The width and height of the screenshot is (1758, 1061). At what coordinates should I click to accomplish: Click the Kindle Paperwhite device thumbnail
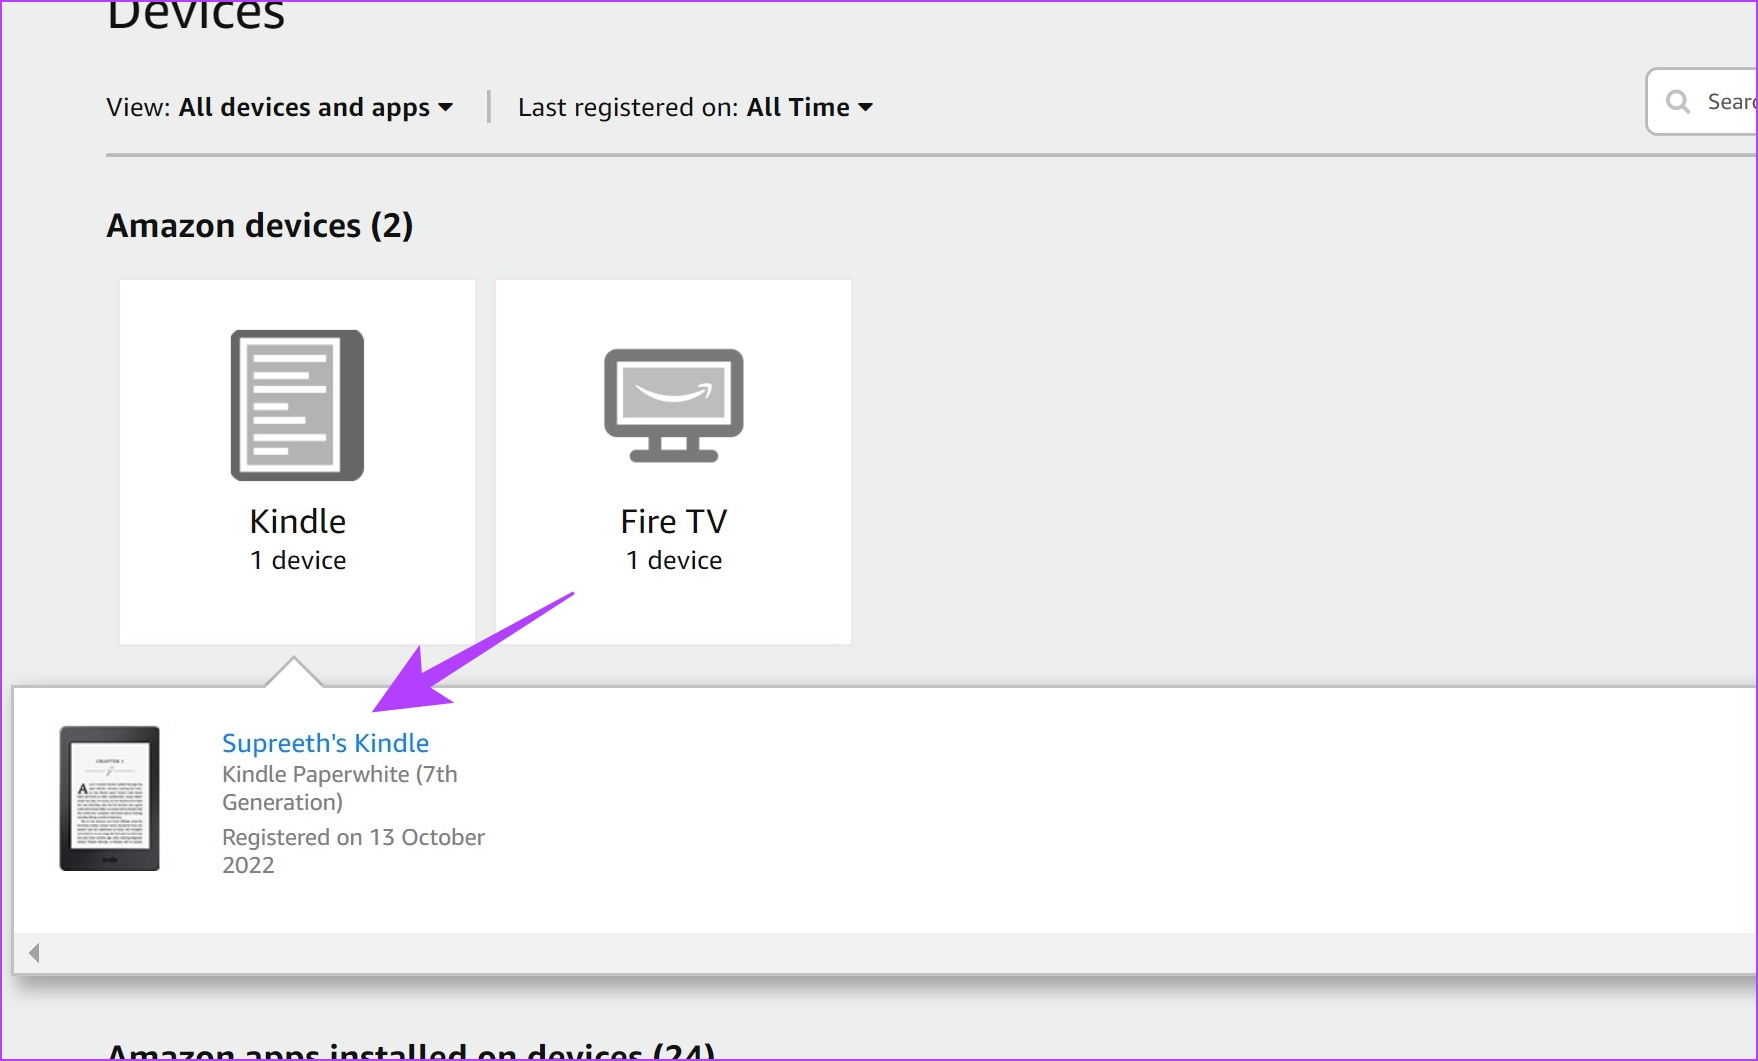110,798
